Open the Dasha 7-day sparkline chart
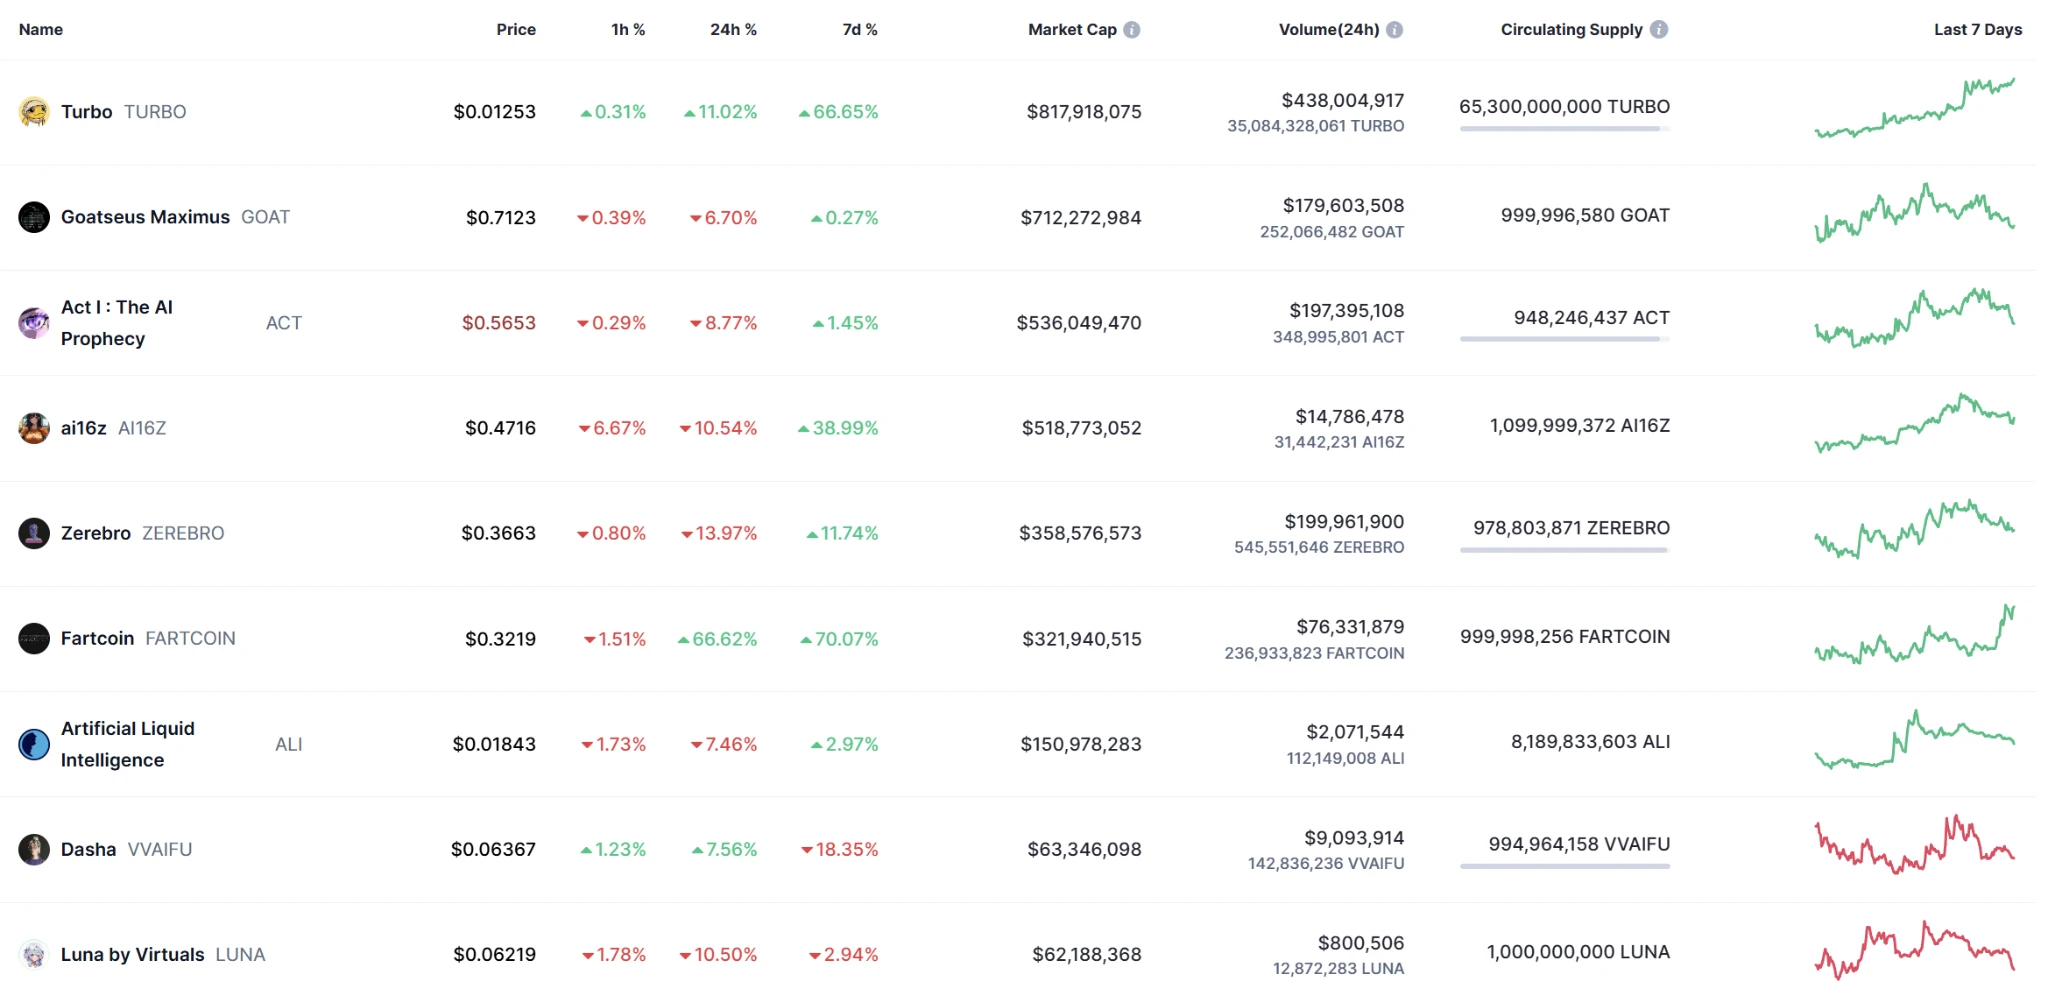The image size is (2048, 981). point(1915,845)
